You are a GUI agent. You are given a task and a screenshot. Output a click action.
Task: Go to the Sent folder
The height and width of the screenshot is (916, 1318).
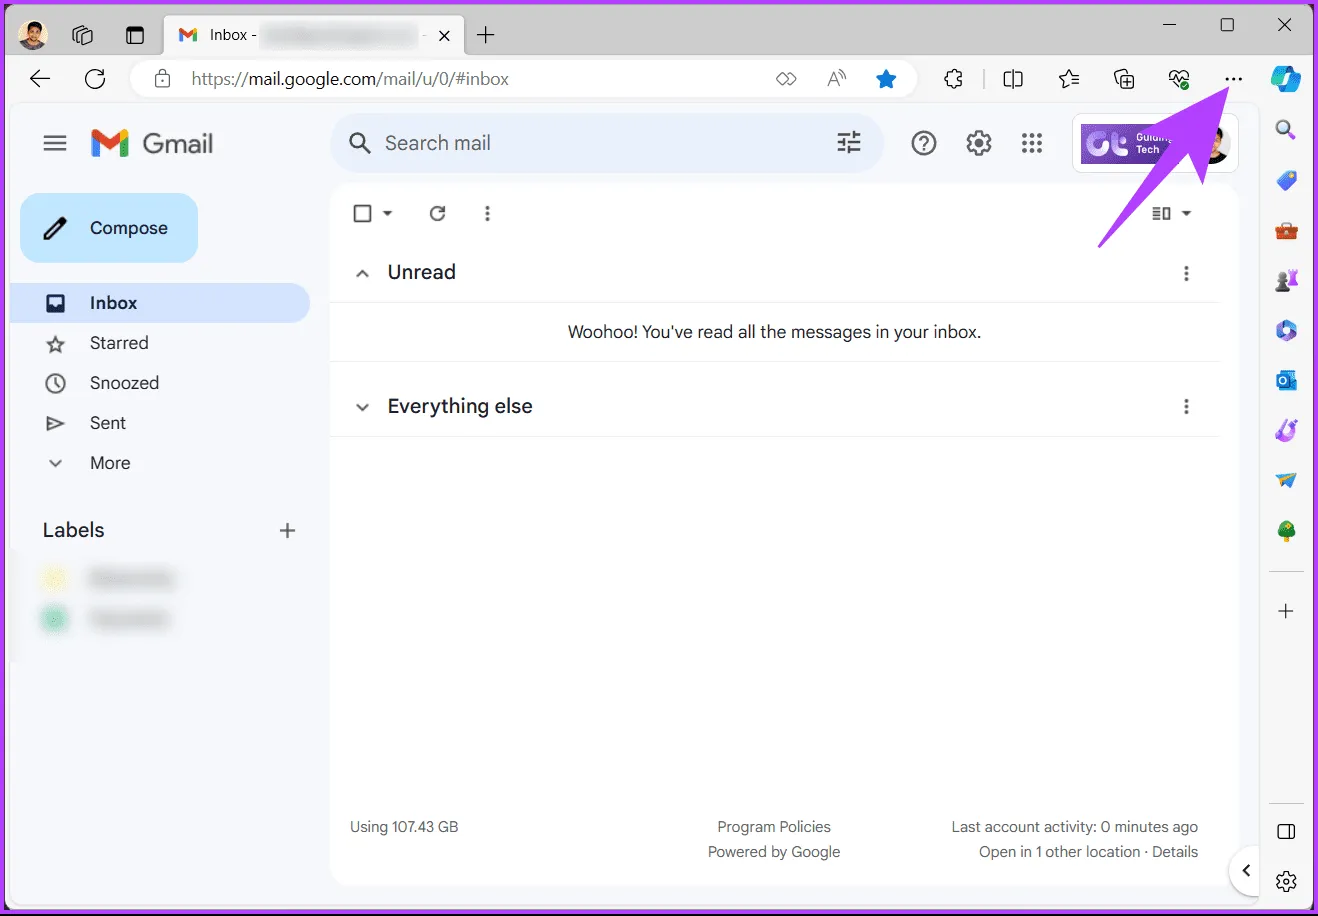point(107,423)
